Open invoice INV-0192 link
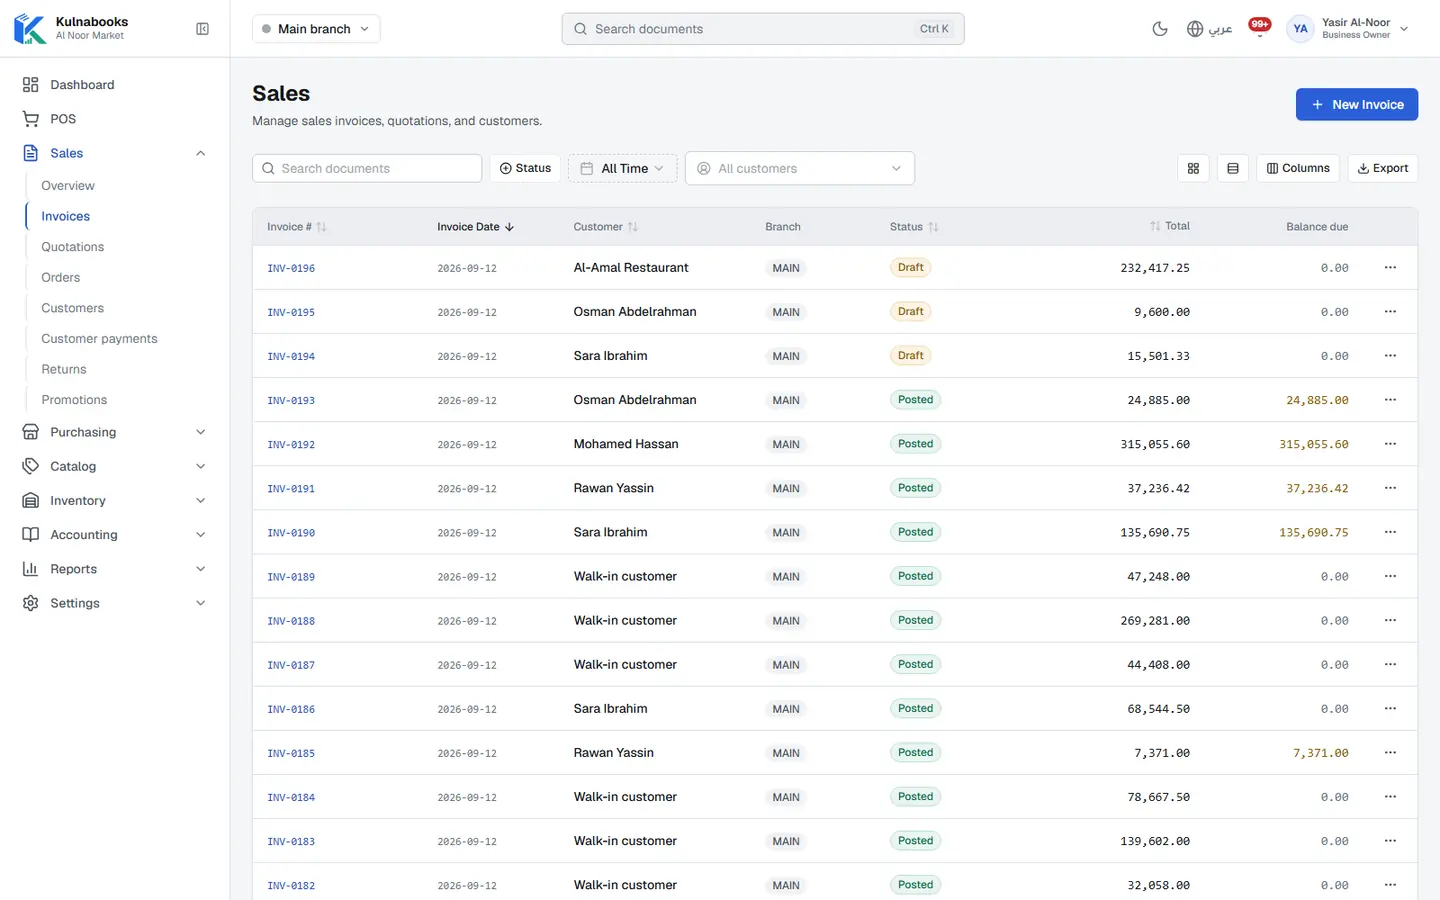Image resolution: width=1440 pixels, height=900 pixels. click(x=291, y=445)
